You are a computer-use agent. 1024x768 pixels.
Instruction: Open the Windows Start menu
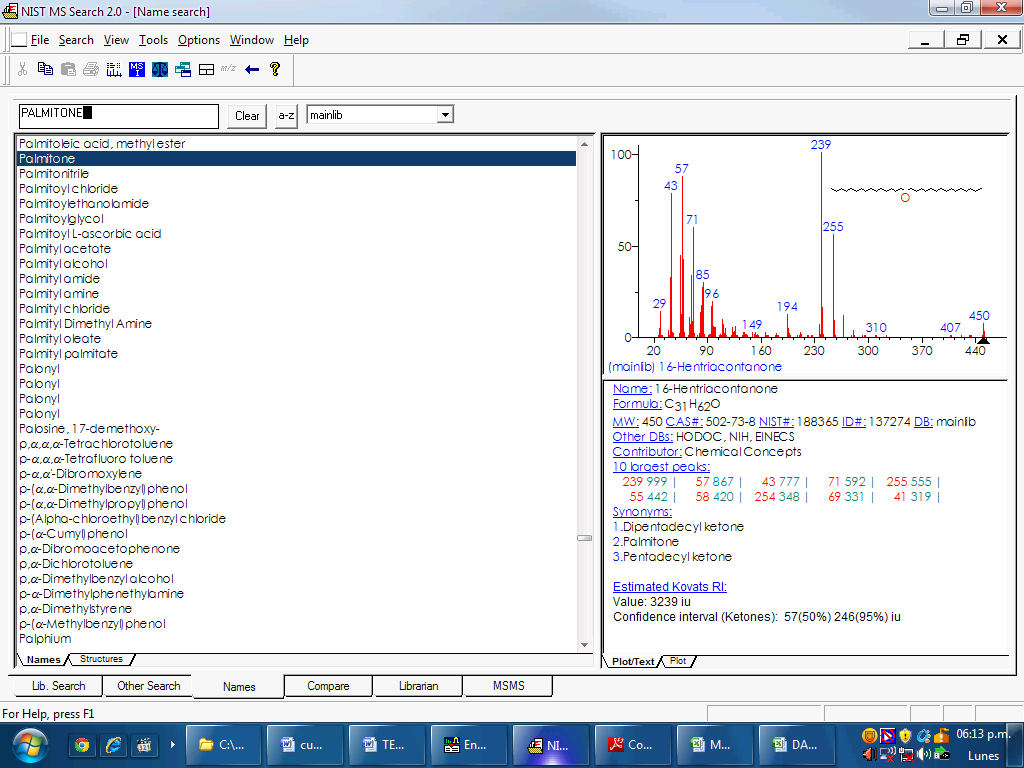pos(30,745)
